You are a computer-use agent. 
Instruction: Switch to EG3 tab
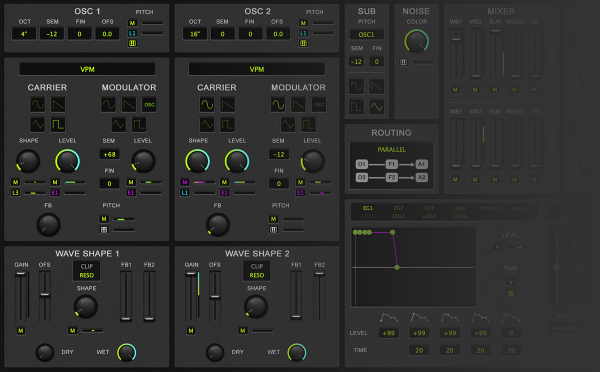(429, 208)
